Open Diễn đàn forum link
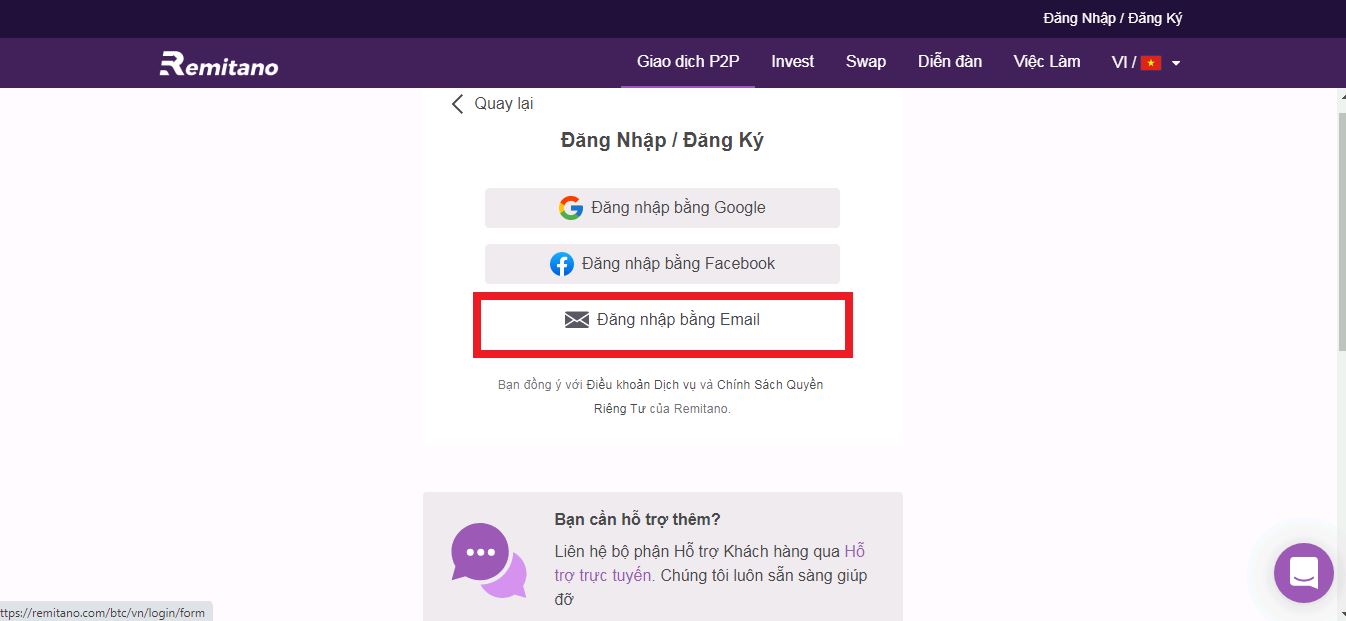This screenshot has width=1346, height=621. 950,62
